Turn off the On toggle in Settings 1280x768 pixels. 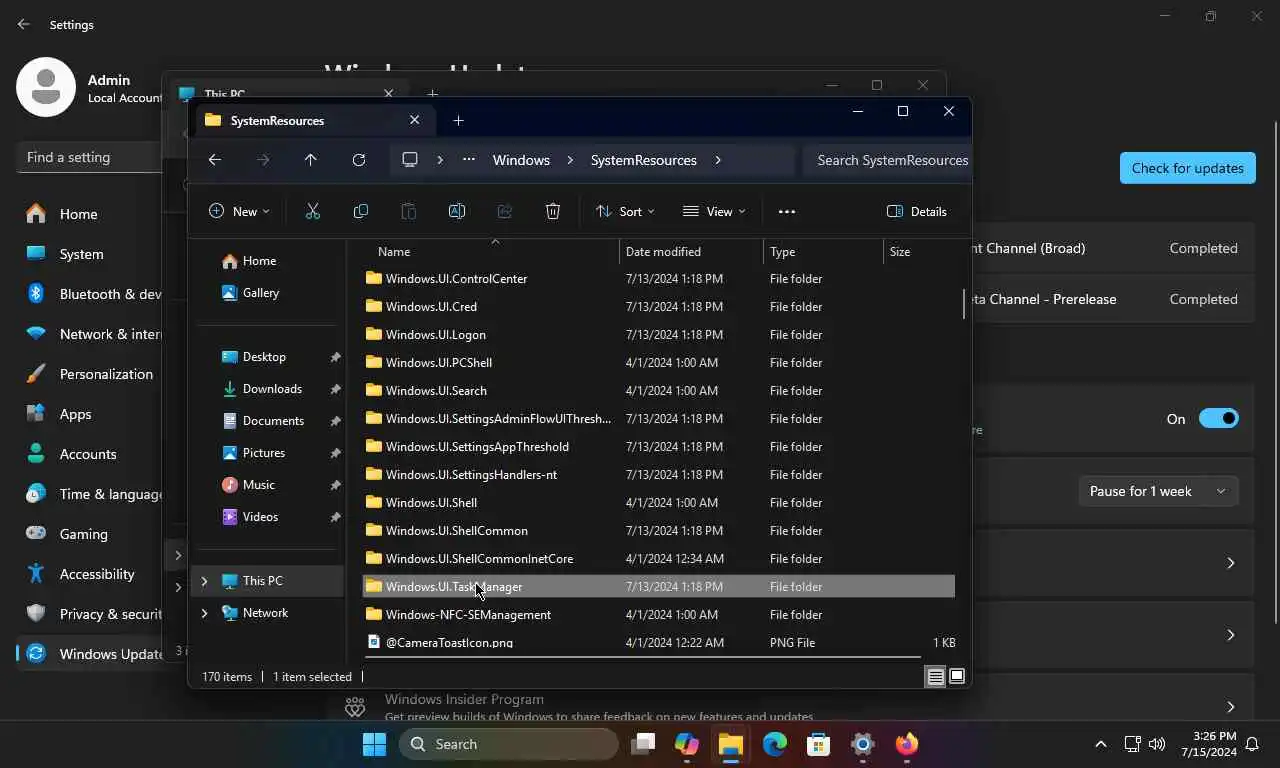(x=1219, y=419)
